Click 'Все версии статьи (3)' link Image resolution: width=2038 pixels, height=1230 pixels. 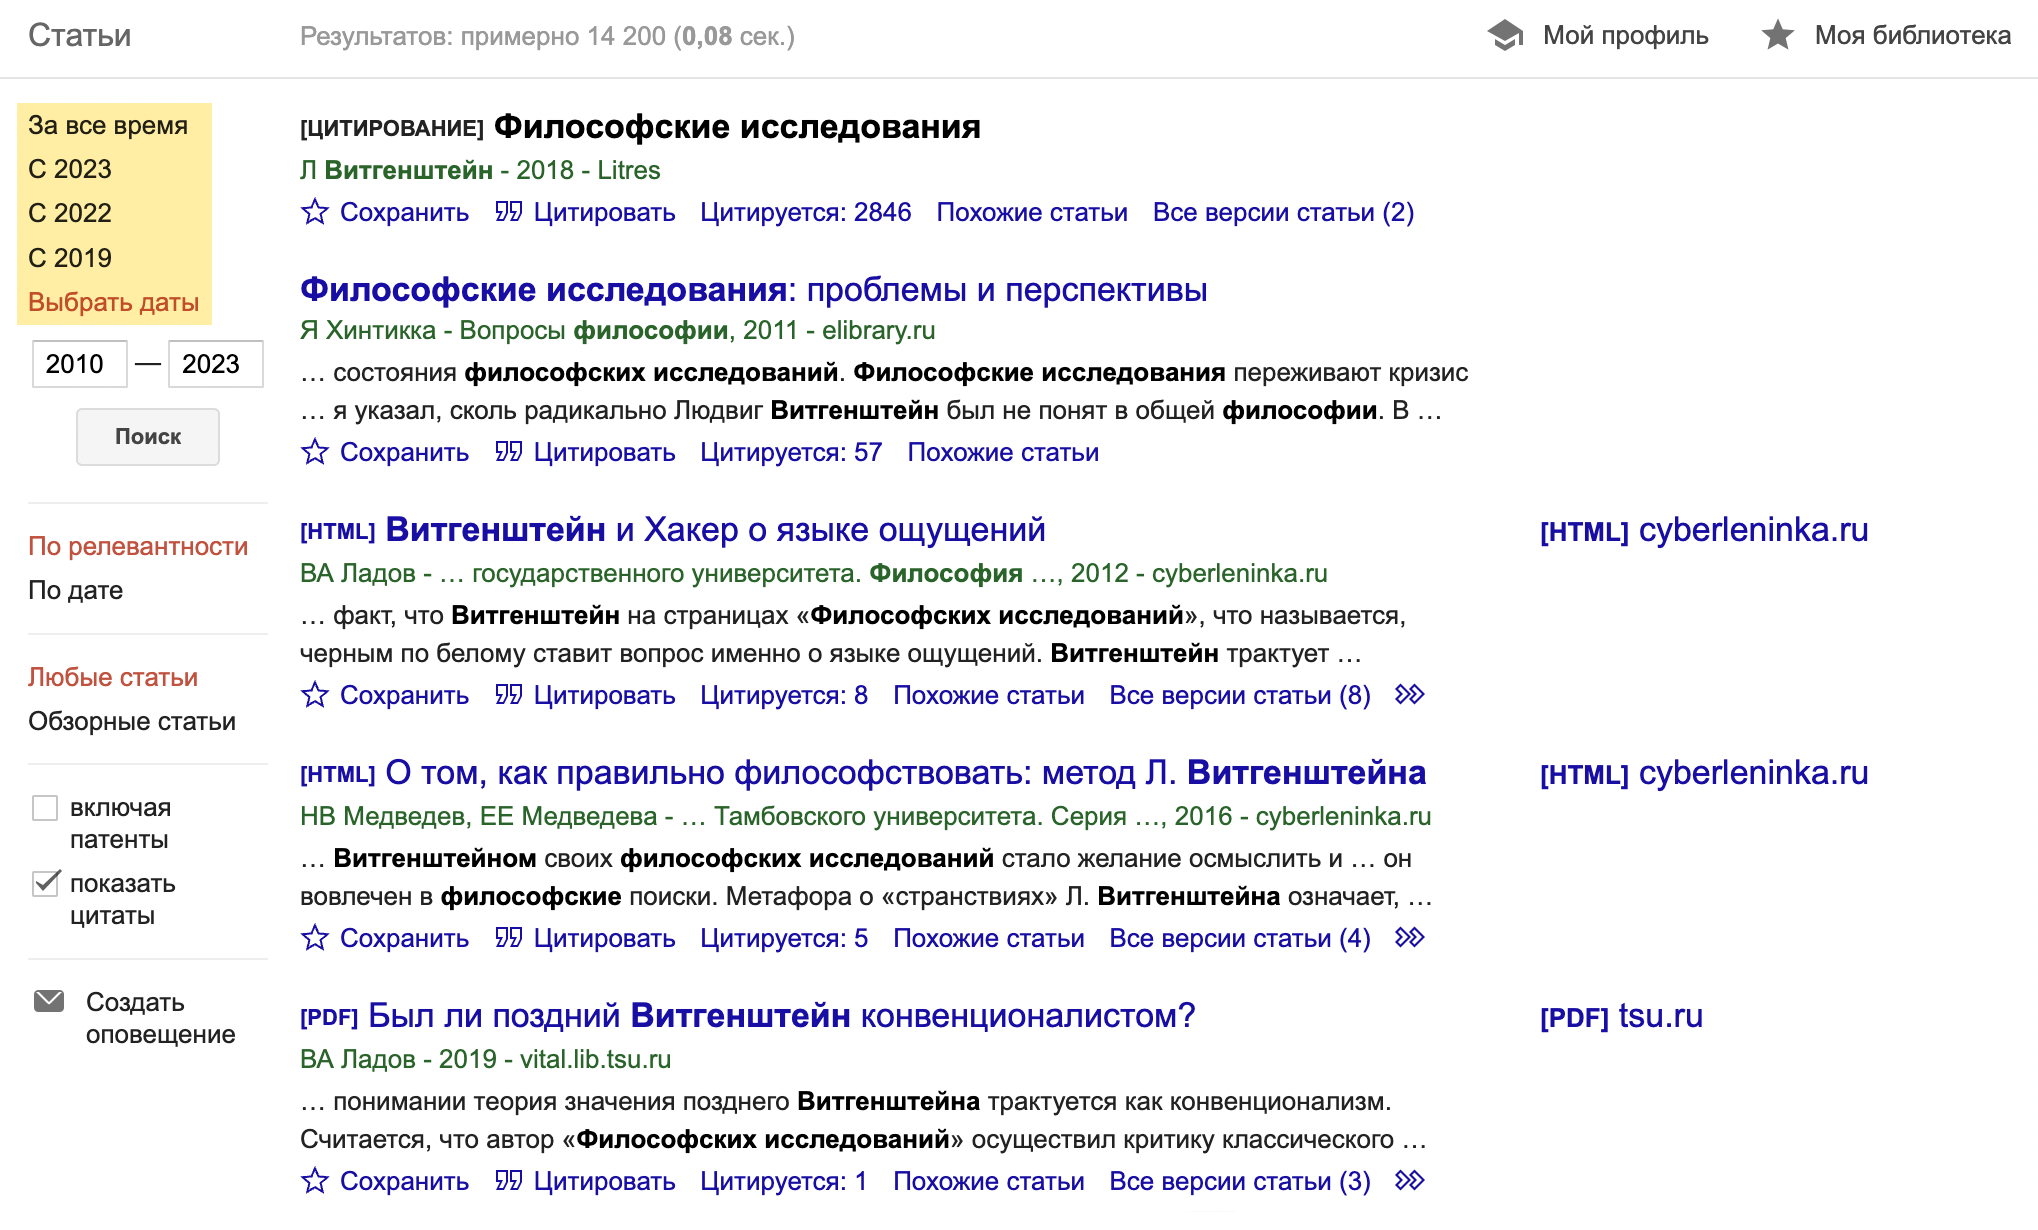(x=1240, y=1181)
